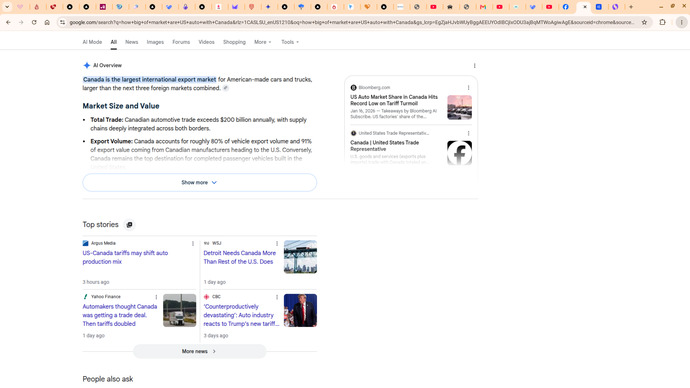690x388 pixels.
Task: Switch to the Forums tab
Action: tap(181, 42)
